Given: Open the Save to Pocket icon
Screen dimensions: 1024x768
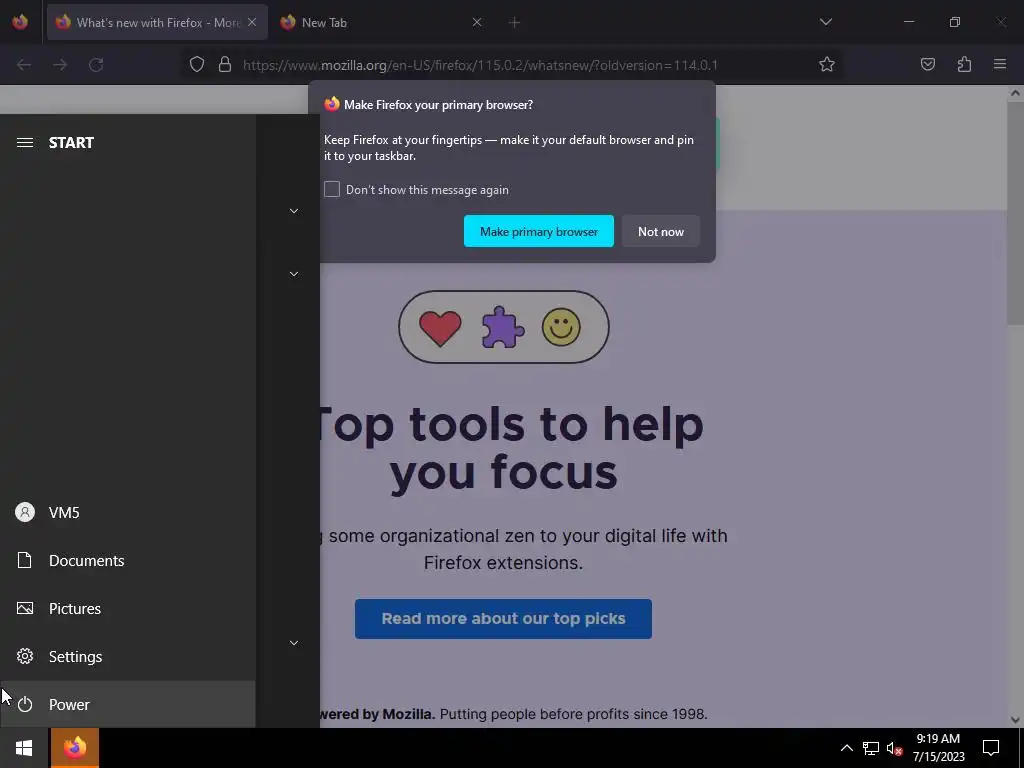Looking at the screenshot, I should tap(927, 65).
